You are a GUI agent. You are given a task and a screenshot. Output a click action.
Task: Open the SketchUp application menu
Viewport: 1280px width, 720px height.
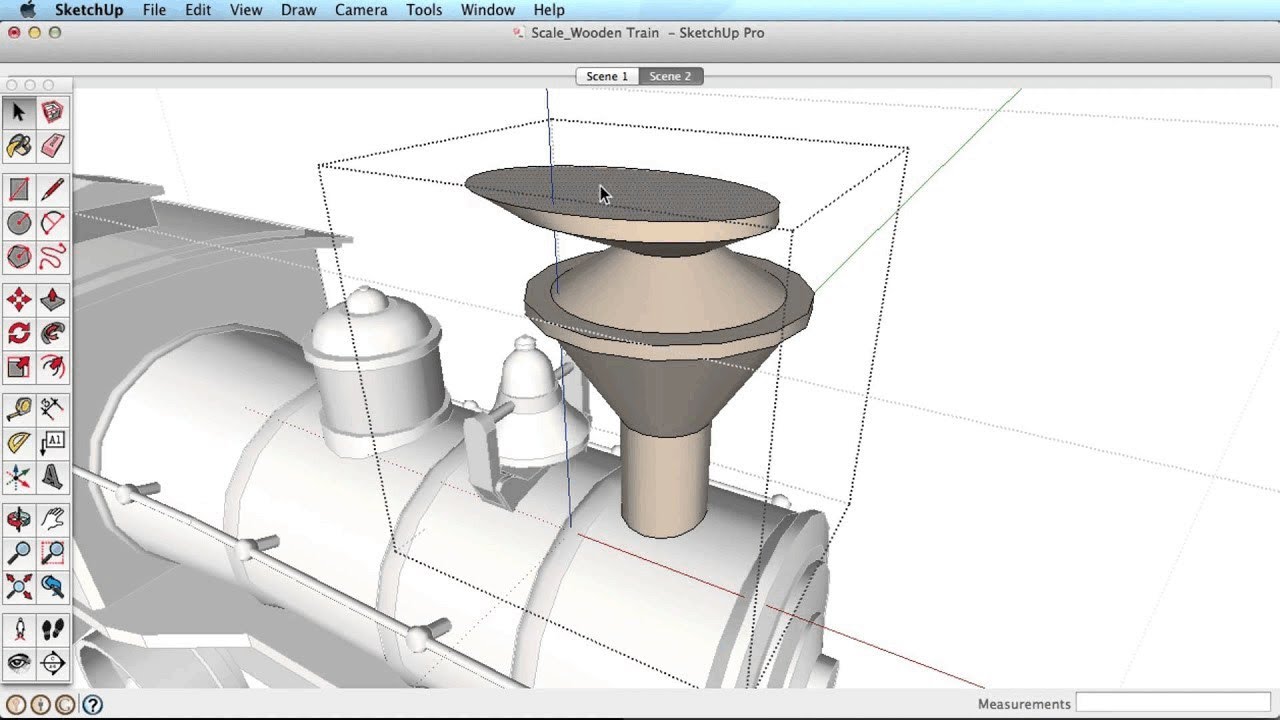pyautogui.click(x=89, y=10)
